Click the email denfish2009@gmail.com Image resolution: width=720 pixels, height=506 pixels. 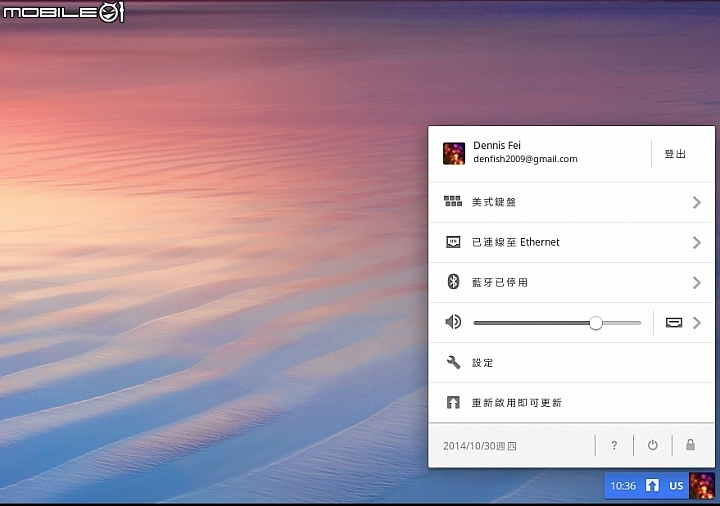525,159
